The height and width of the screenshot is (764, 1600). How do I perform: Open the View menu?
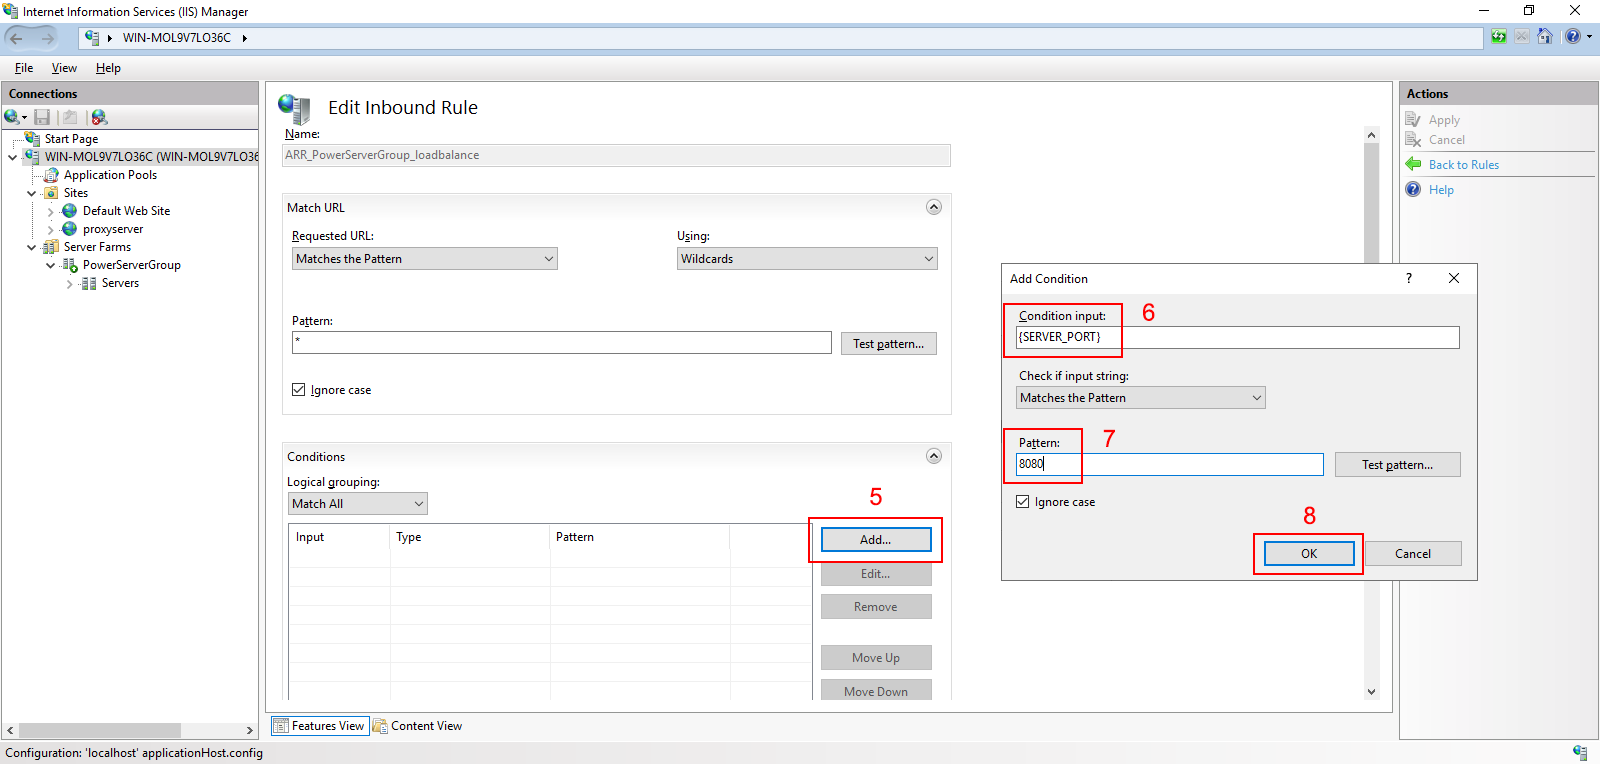tap(64, 68)
